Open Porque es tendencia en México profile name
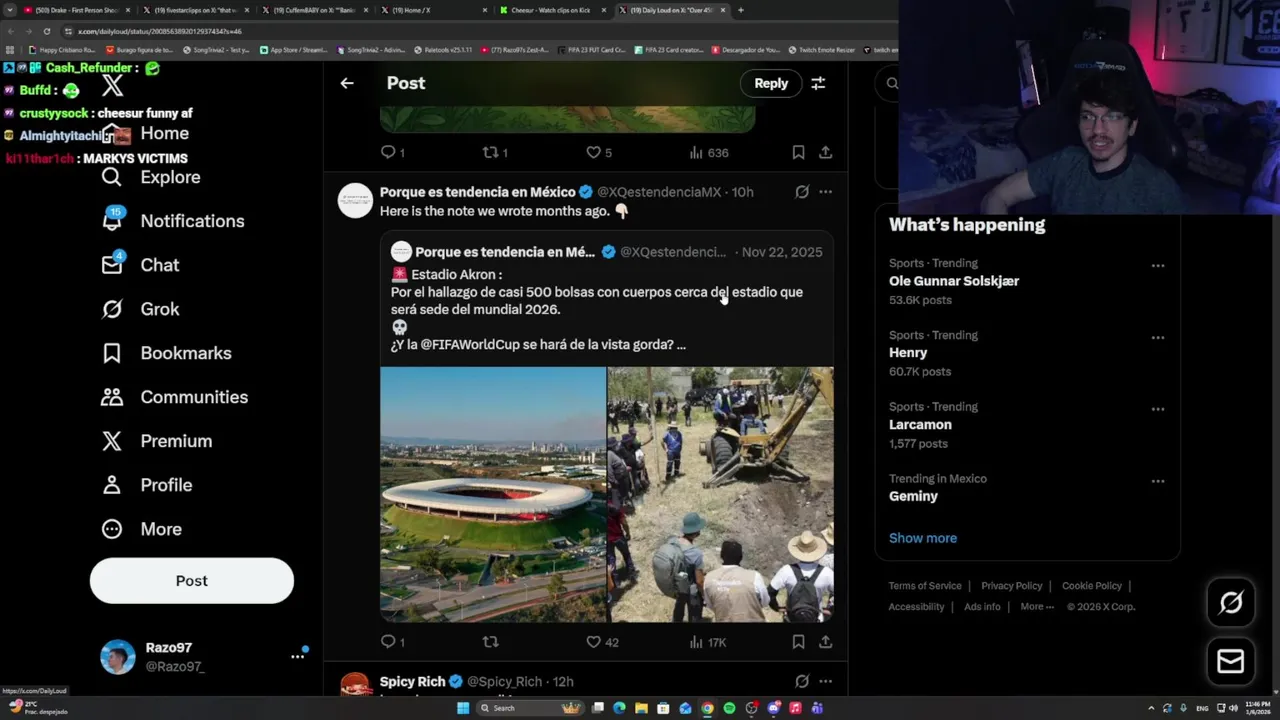This screenshot has height=720, width=1280. (x=478, y=192)
